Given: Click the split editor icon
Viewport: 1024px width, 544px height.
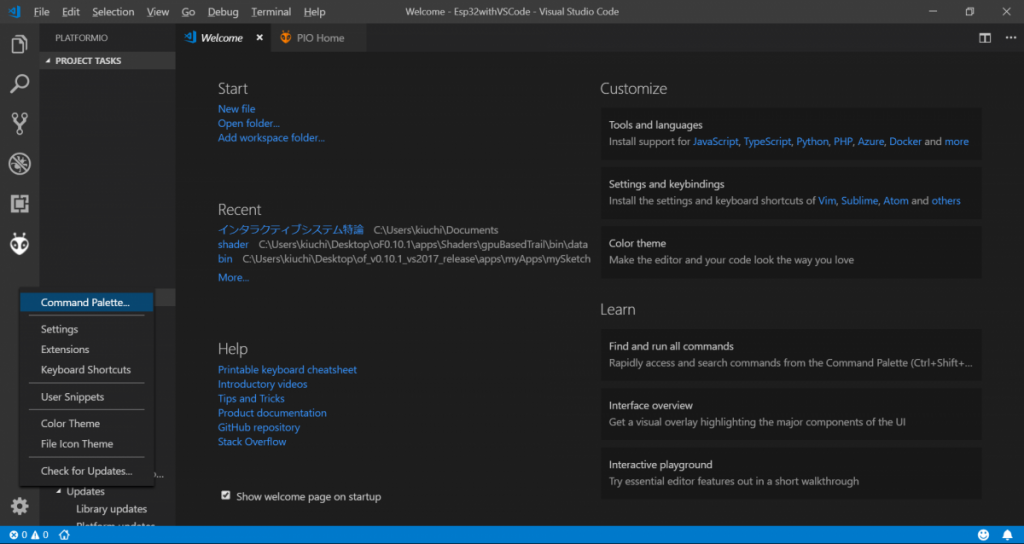Looking at the screenshot, I should click(985, 38).
